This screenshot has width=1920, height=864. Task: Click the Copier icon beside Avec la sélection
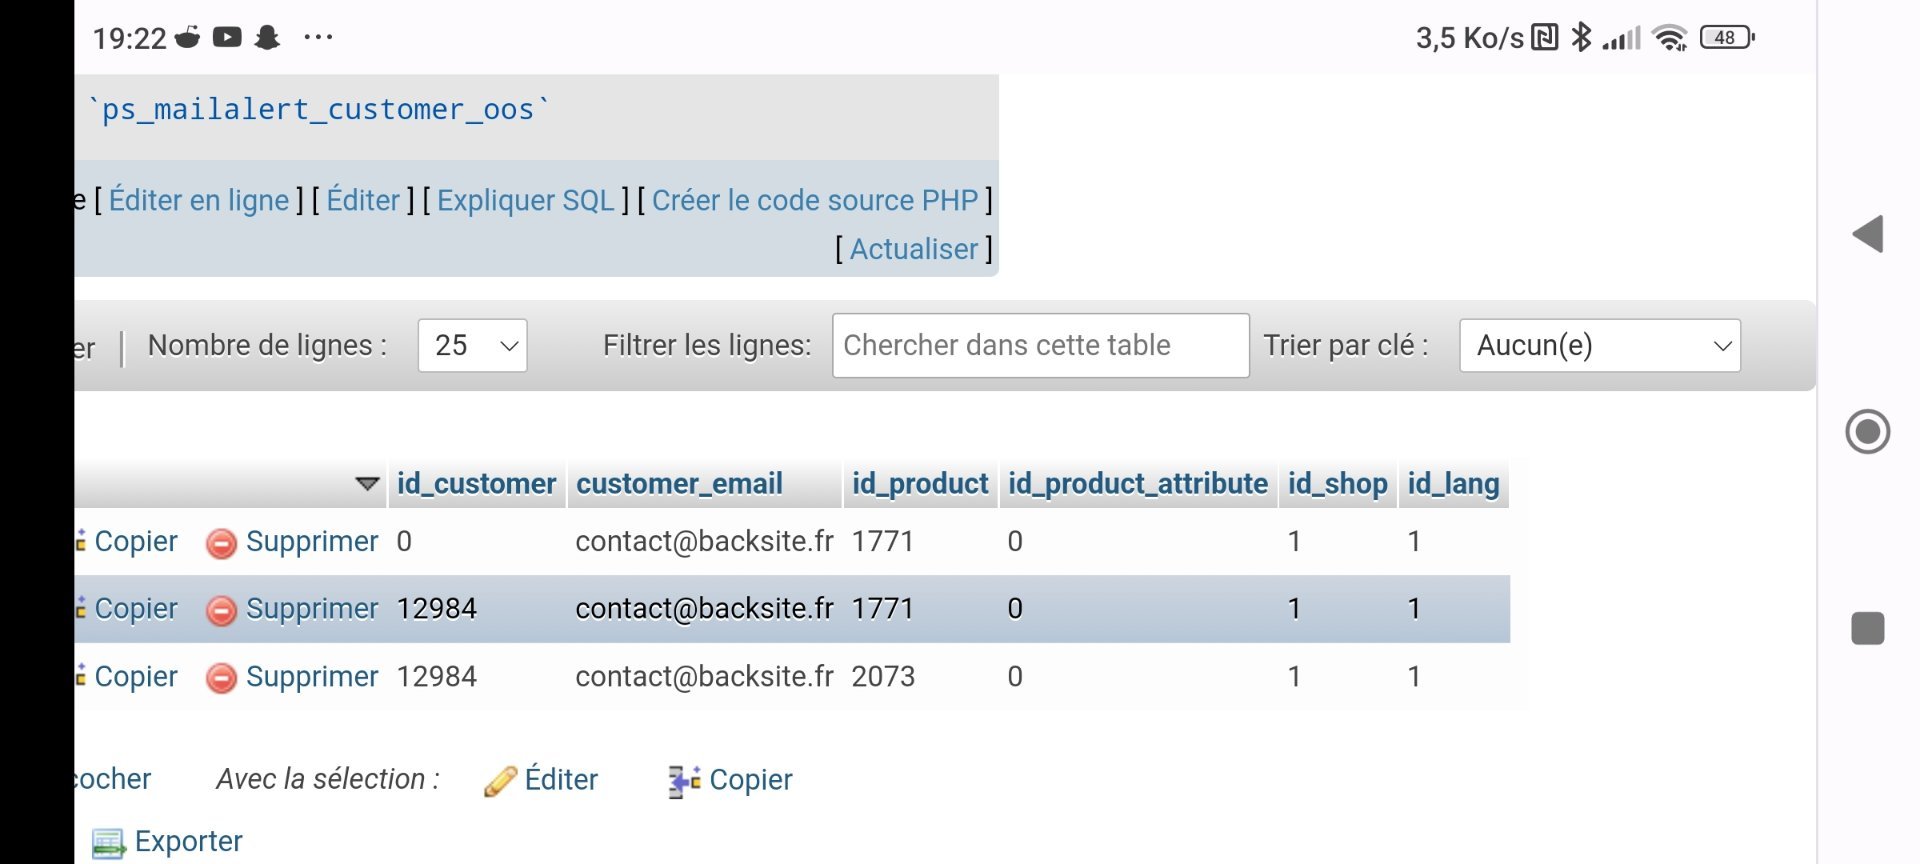[684, 781]
